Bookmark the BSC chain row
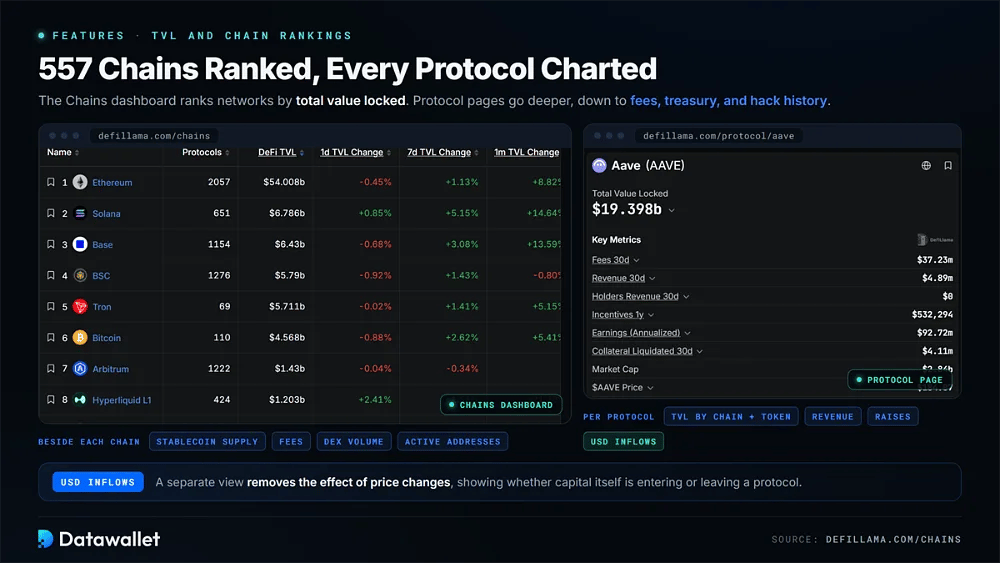Screen dimensions: 1000x563 (x=50, y=275)
